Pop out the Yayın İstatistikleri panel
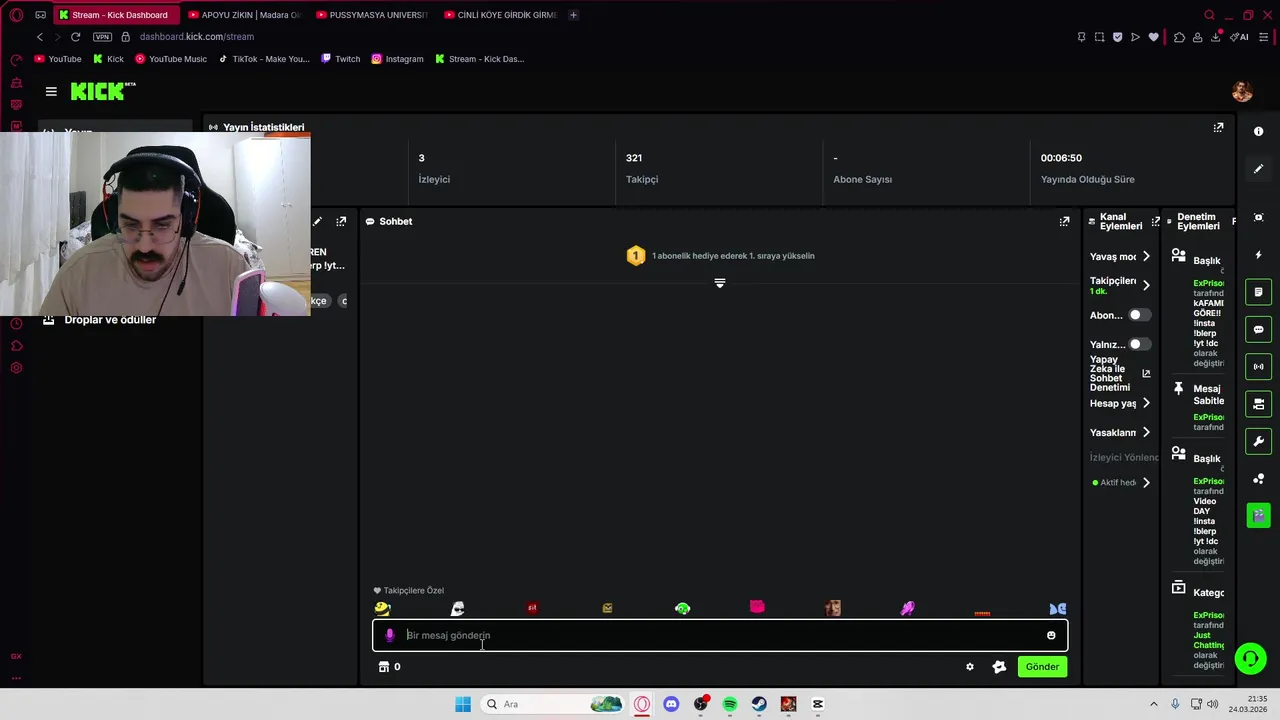Image resolution: width=1280 pixels, height=720 pixels. point(1218,128)
